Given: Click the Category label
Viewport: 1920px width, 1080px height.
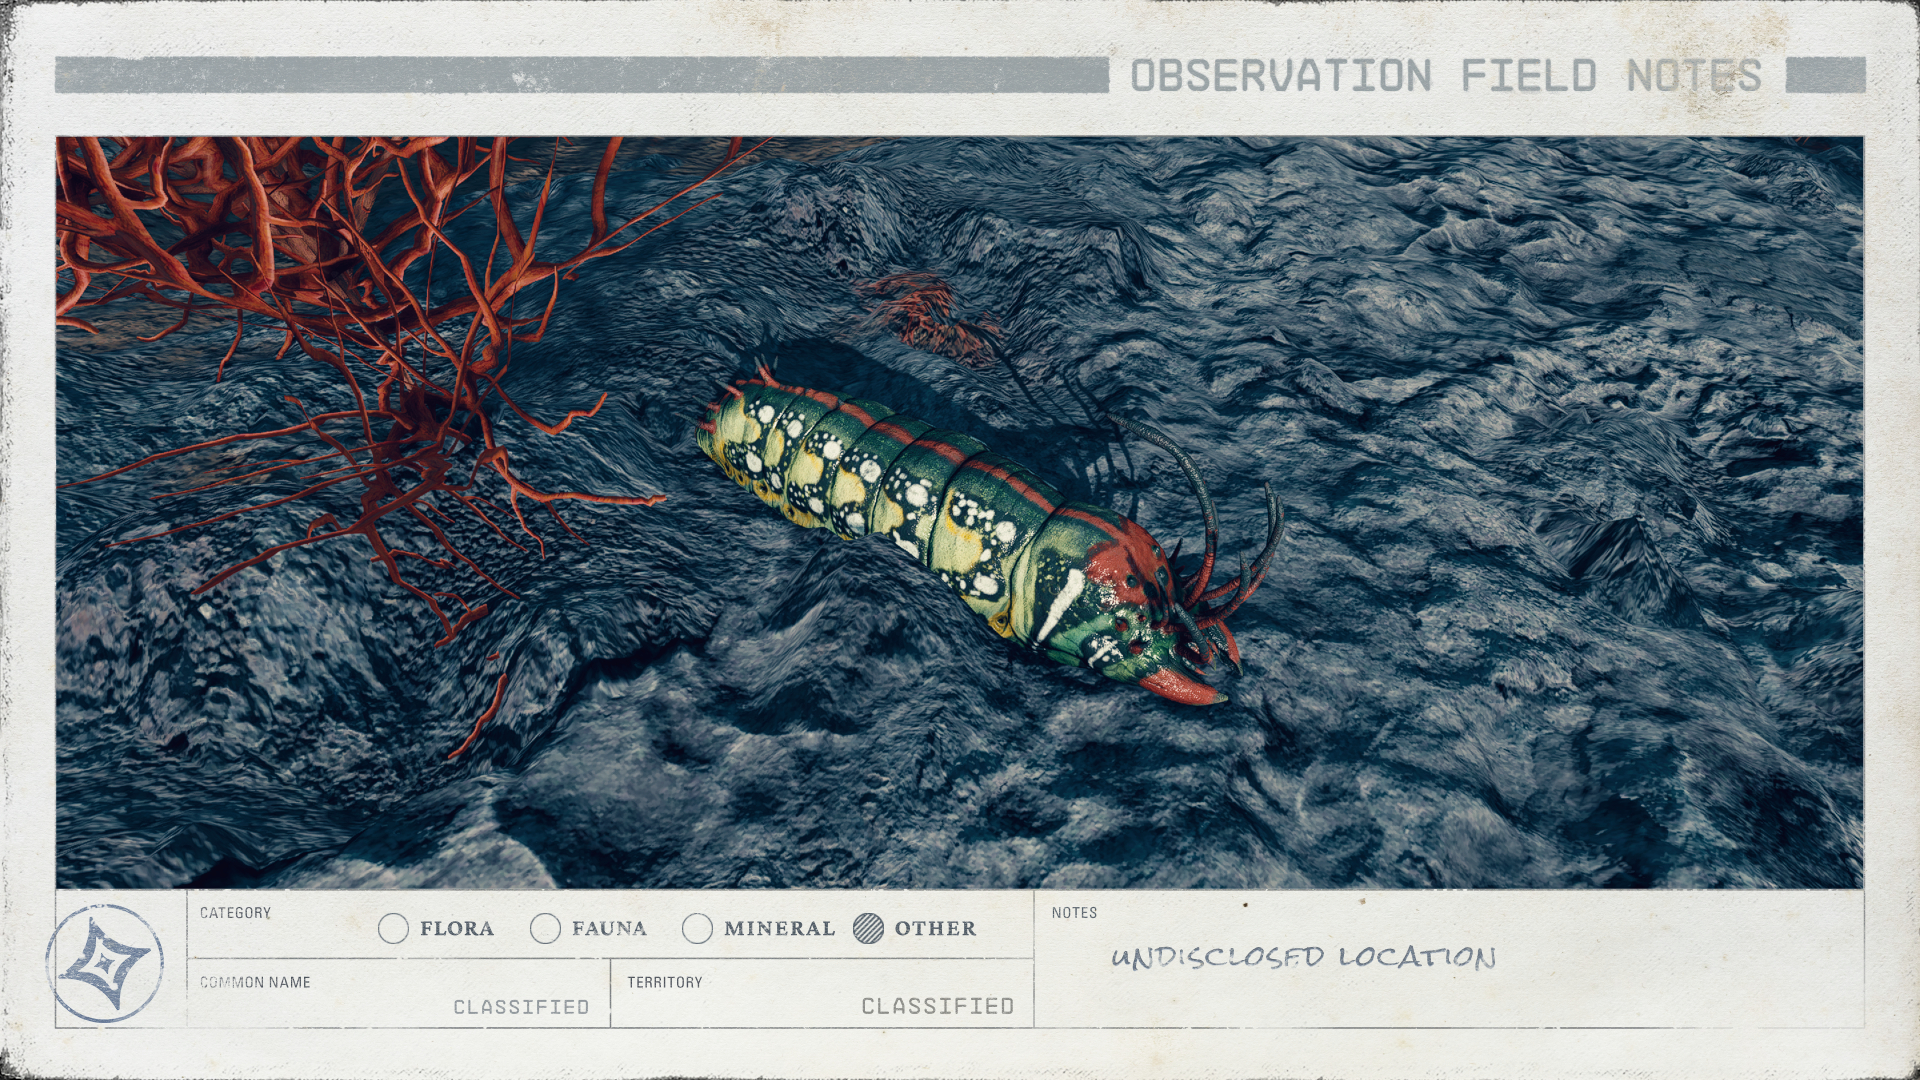Looking at the screenshot, I should click(x=235, y=913).
